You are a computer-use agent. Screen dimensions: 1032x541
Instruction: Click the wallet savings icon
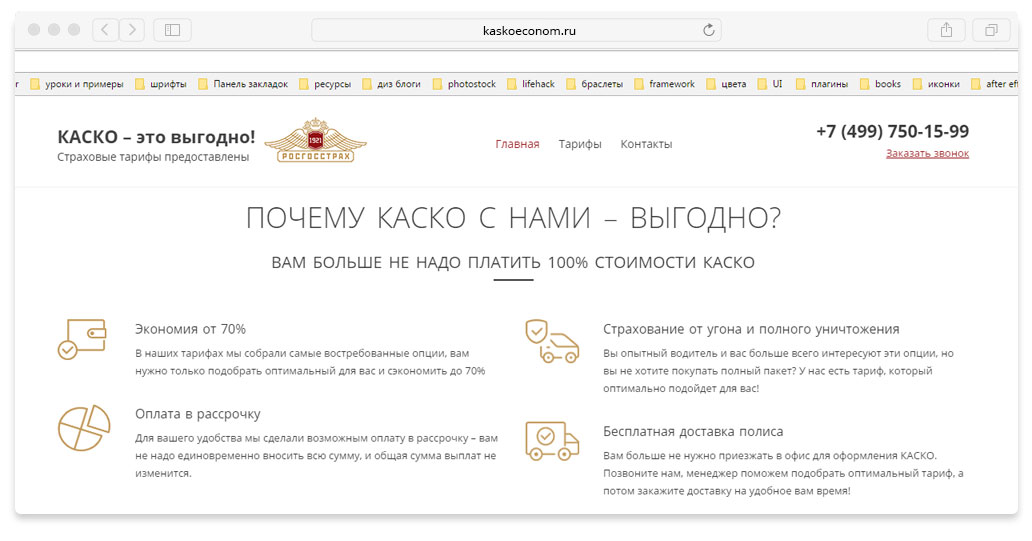[82, 340]
